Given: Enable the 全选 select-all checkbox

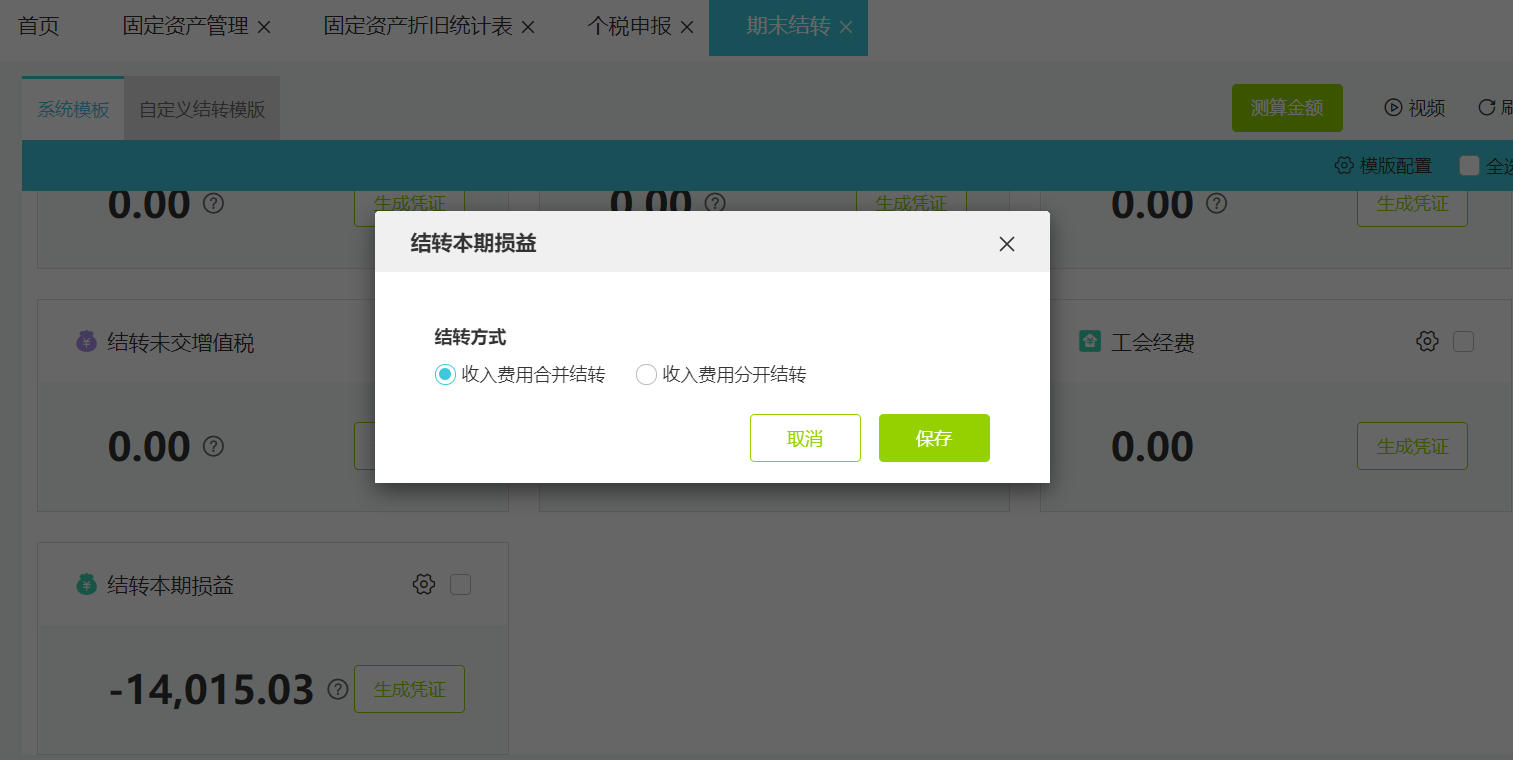Looking at the screenshot, I should point(1470,165).
